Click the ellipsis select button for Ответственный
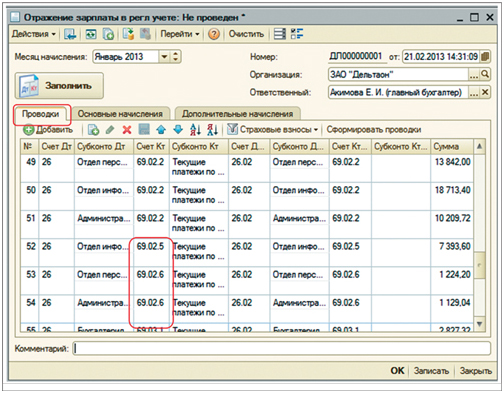The height and width of the screenshot is (393, 504). (474, 92)
